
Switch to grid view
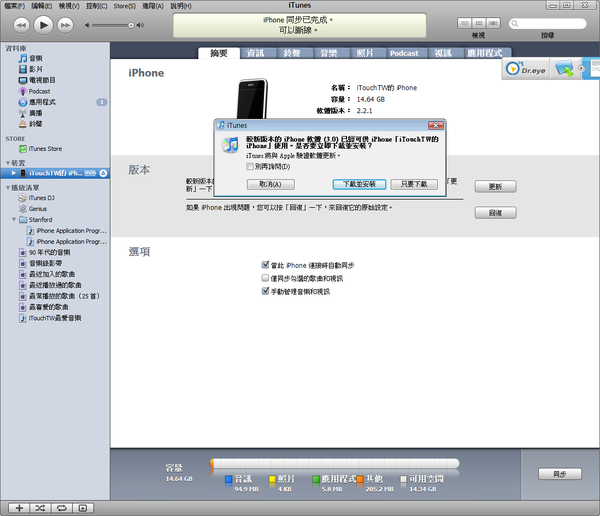point(478,23)
